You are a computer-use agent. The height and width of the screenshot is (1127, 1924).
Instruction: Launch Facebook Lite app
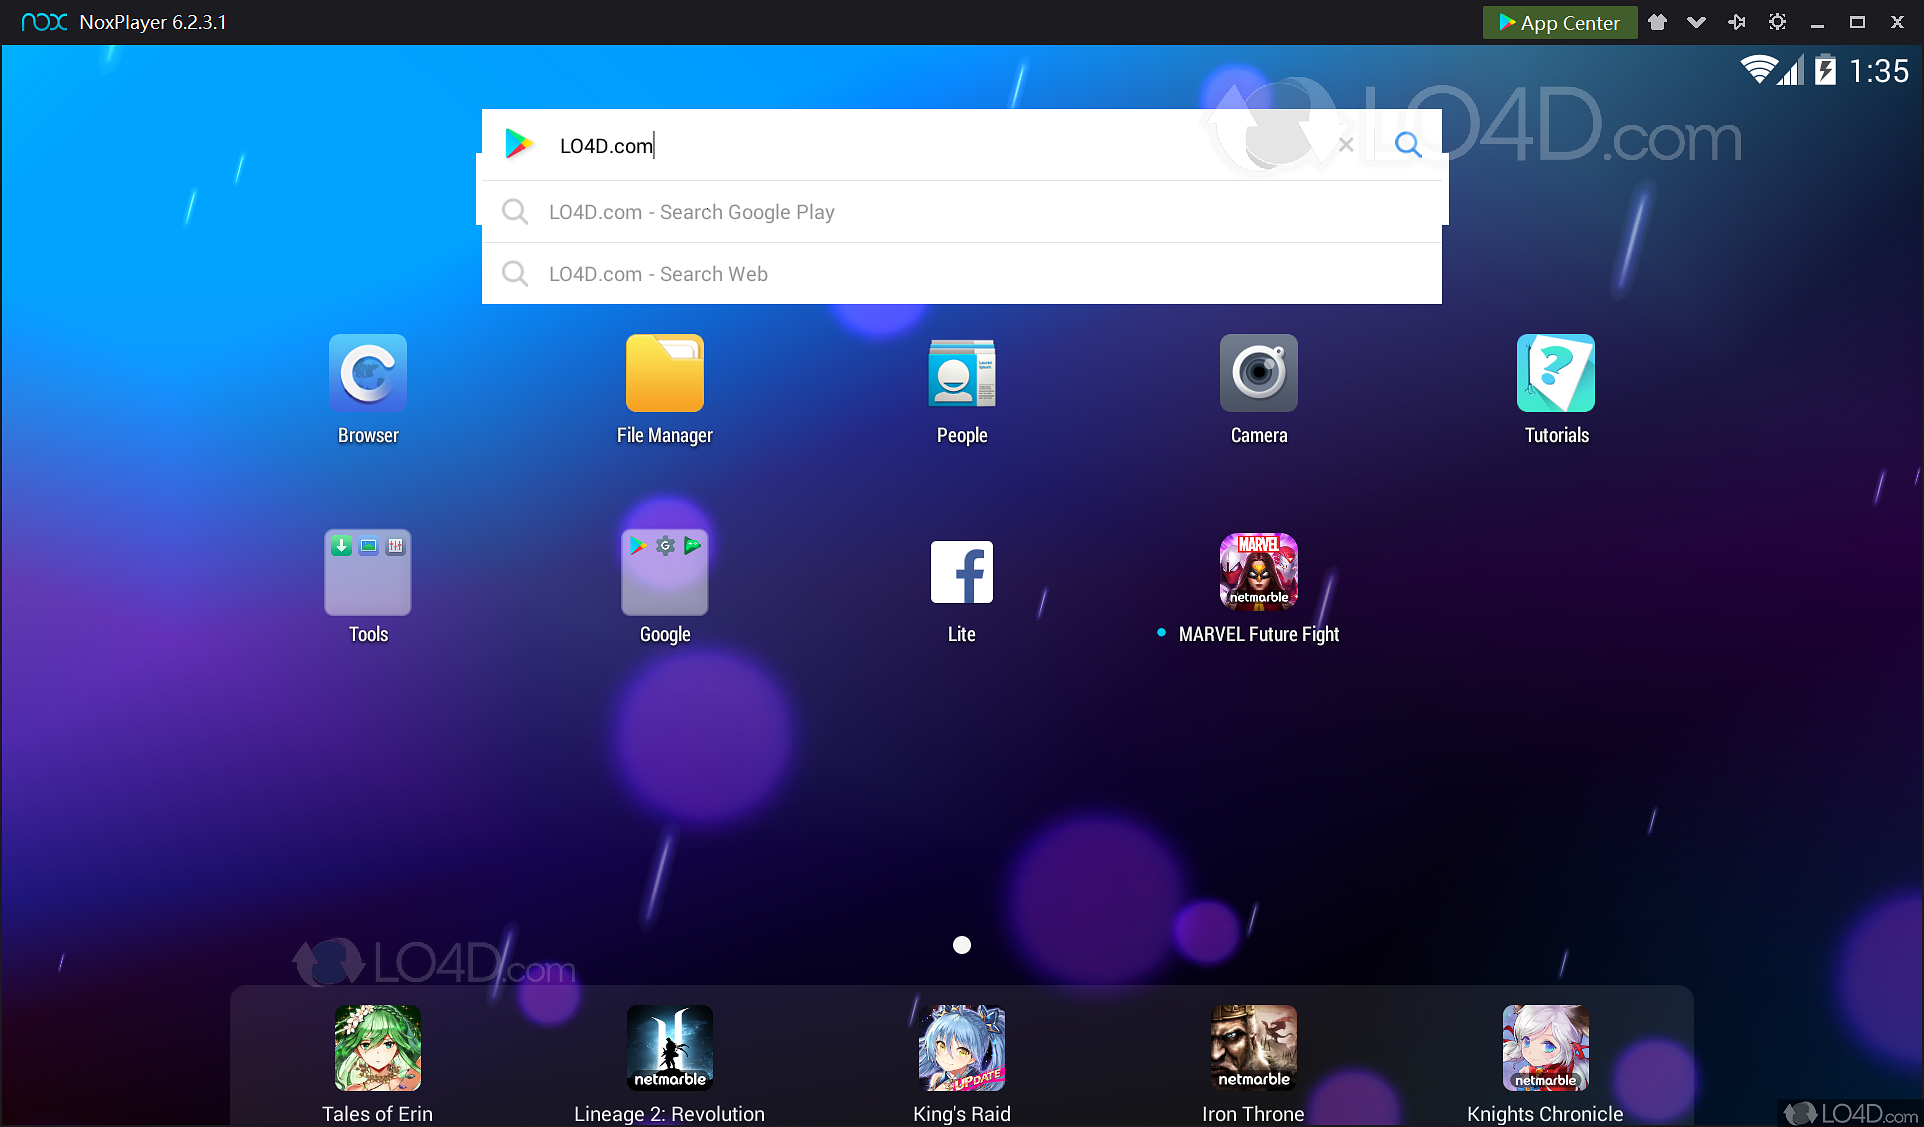pyautogui.click(x=961, y=572)
